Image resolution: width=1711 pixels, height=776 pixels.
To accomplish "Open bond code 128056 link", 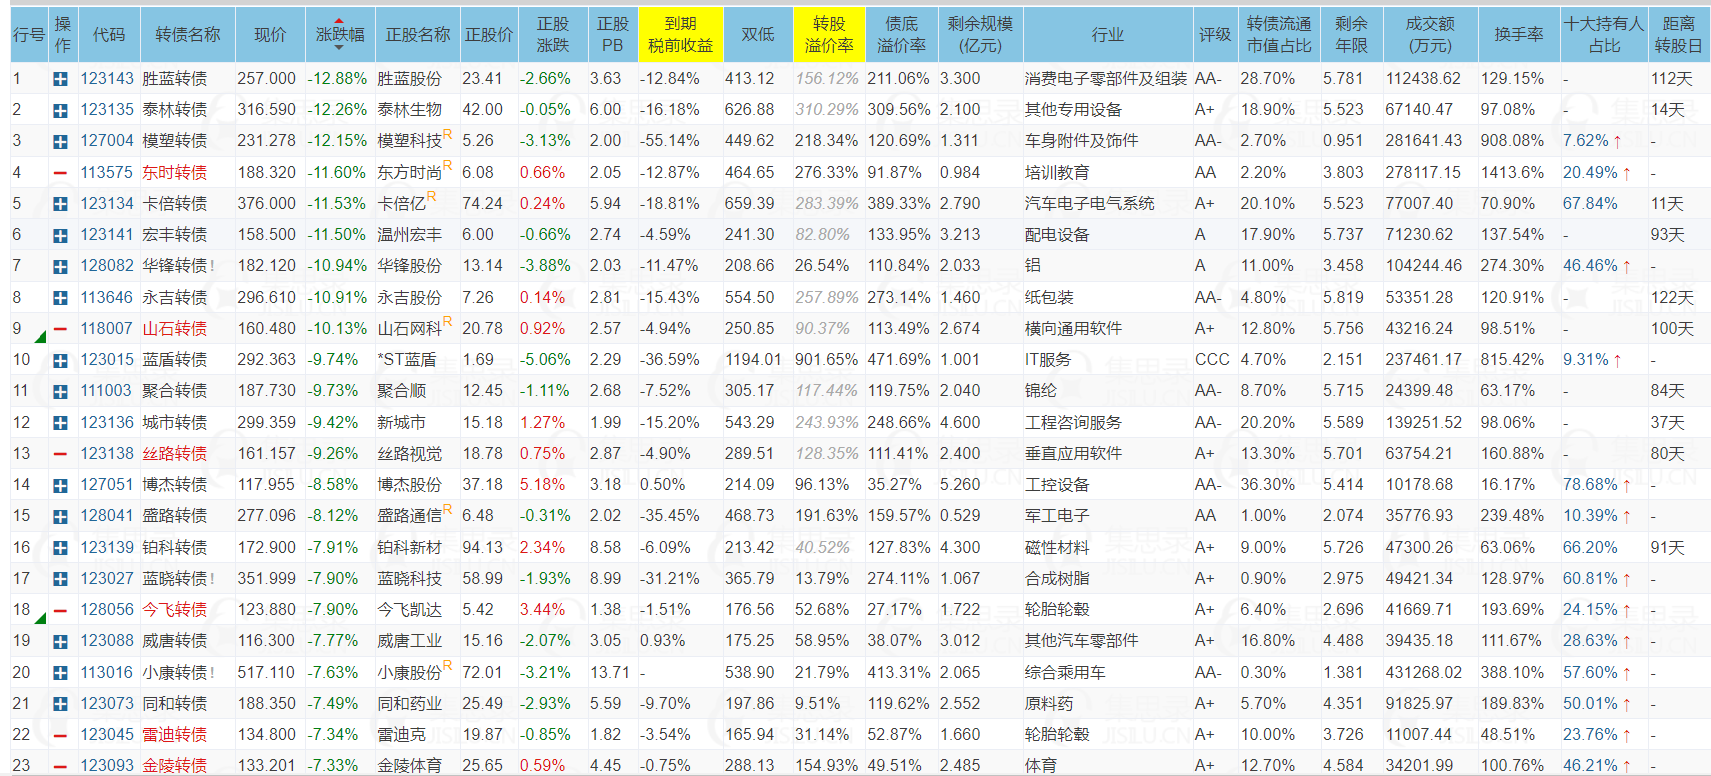I will [107, 610].
